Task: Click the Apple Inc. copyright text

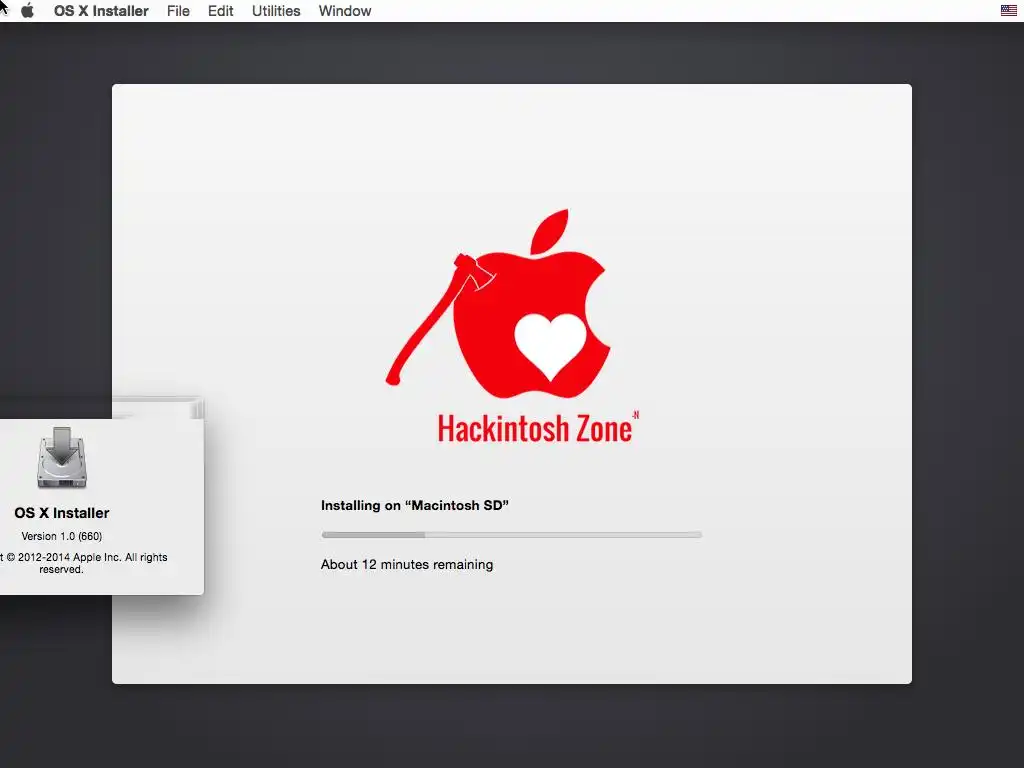Action: click(84, 563)
